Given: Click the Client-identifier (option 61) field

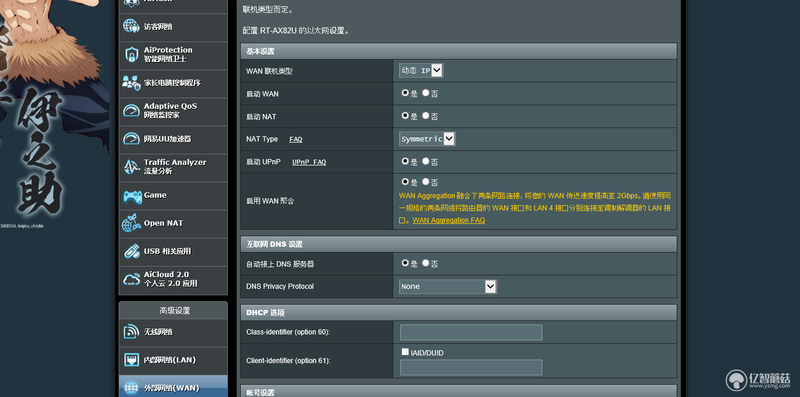Looking at the screenshot, I should click(x=471, y=367).
